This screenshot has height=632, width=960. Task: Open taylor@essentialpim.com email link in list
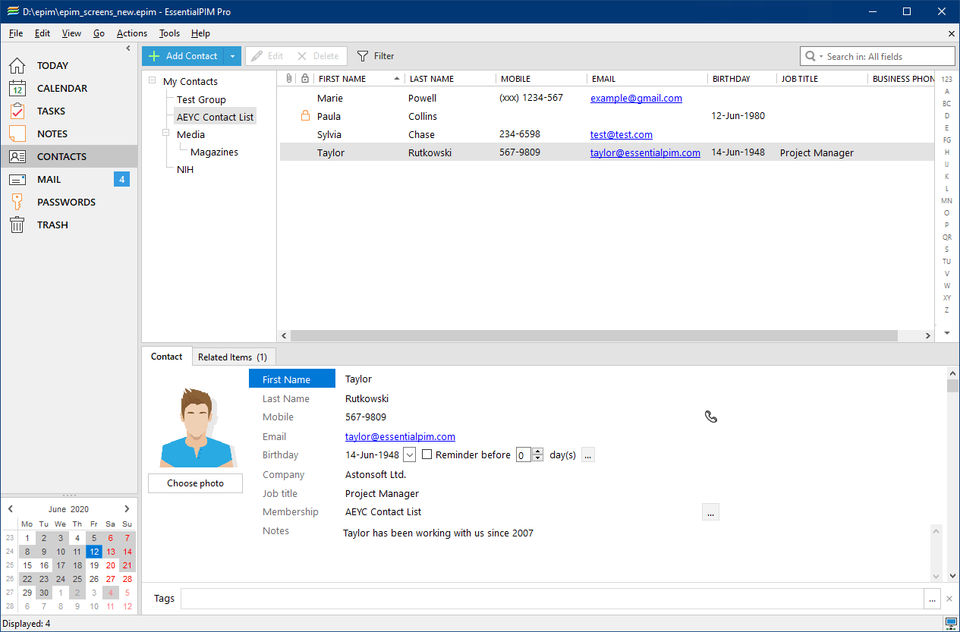pos(645,153)
